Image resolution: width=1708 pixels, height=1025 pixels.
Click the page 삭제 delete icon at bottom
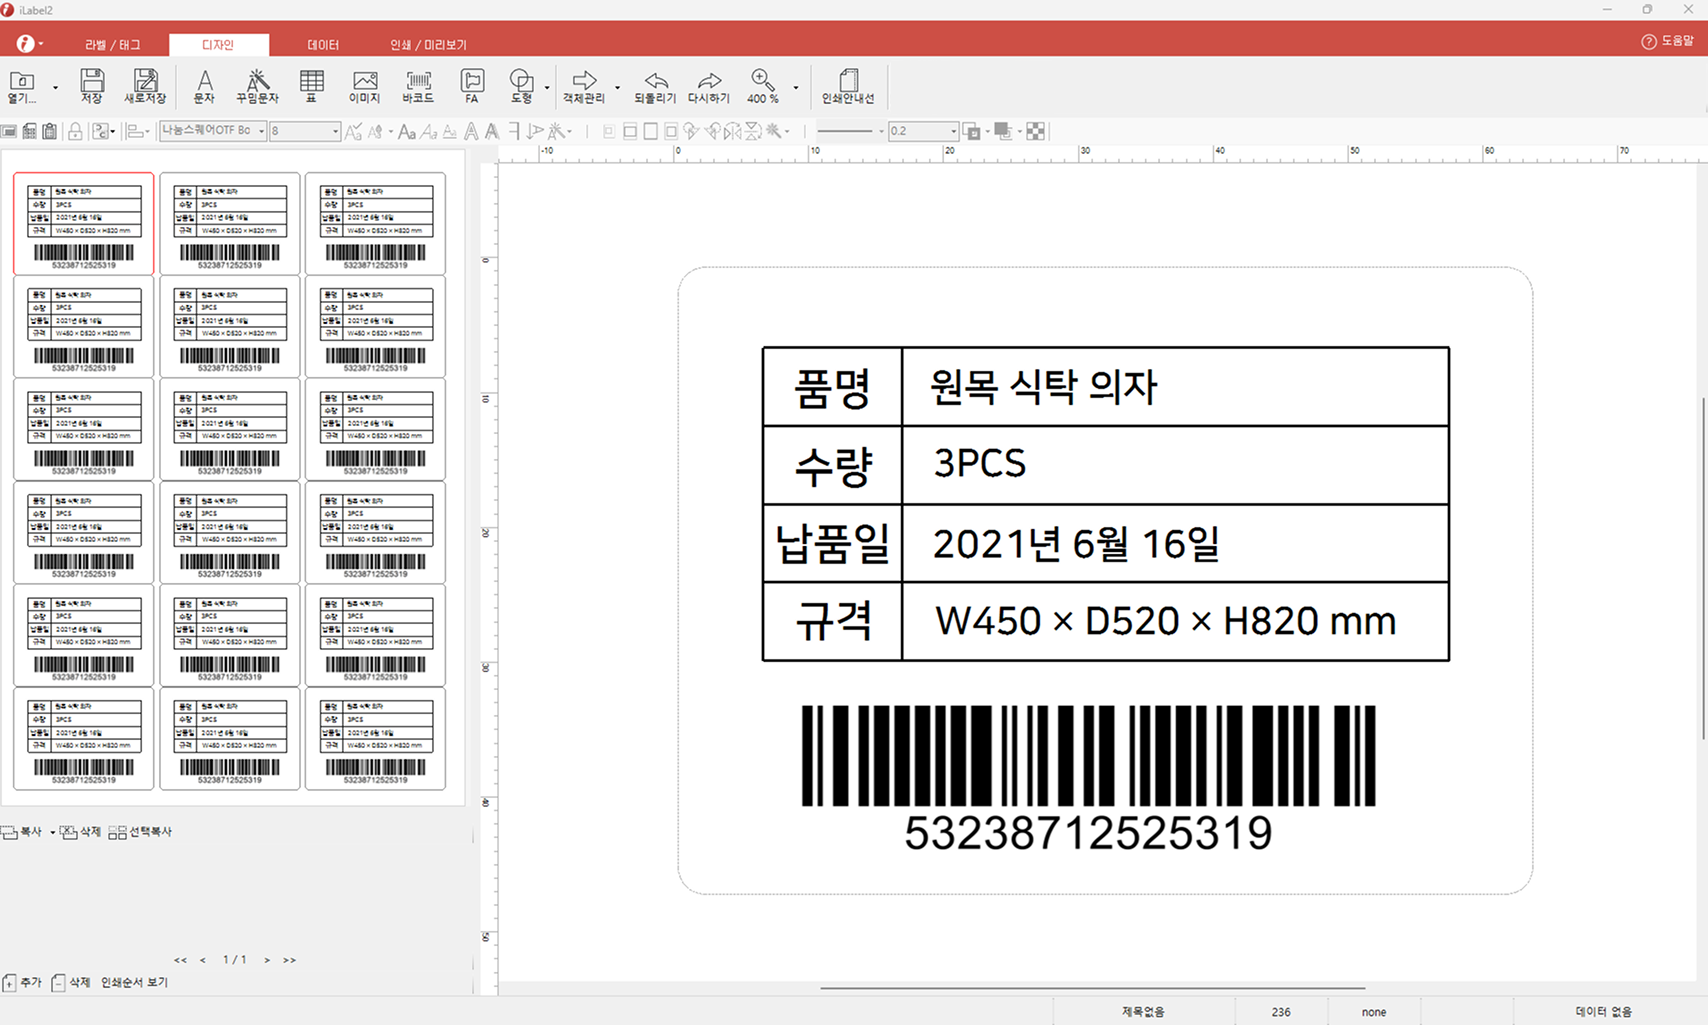tap(58, 983)
